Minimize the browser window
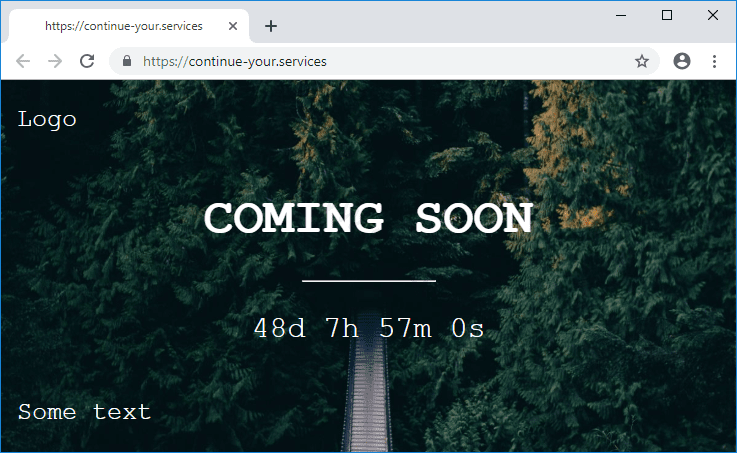Screen dimensions: 737x453 [x=621, y=16]
